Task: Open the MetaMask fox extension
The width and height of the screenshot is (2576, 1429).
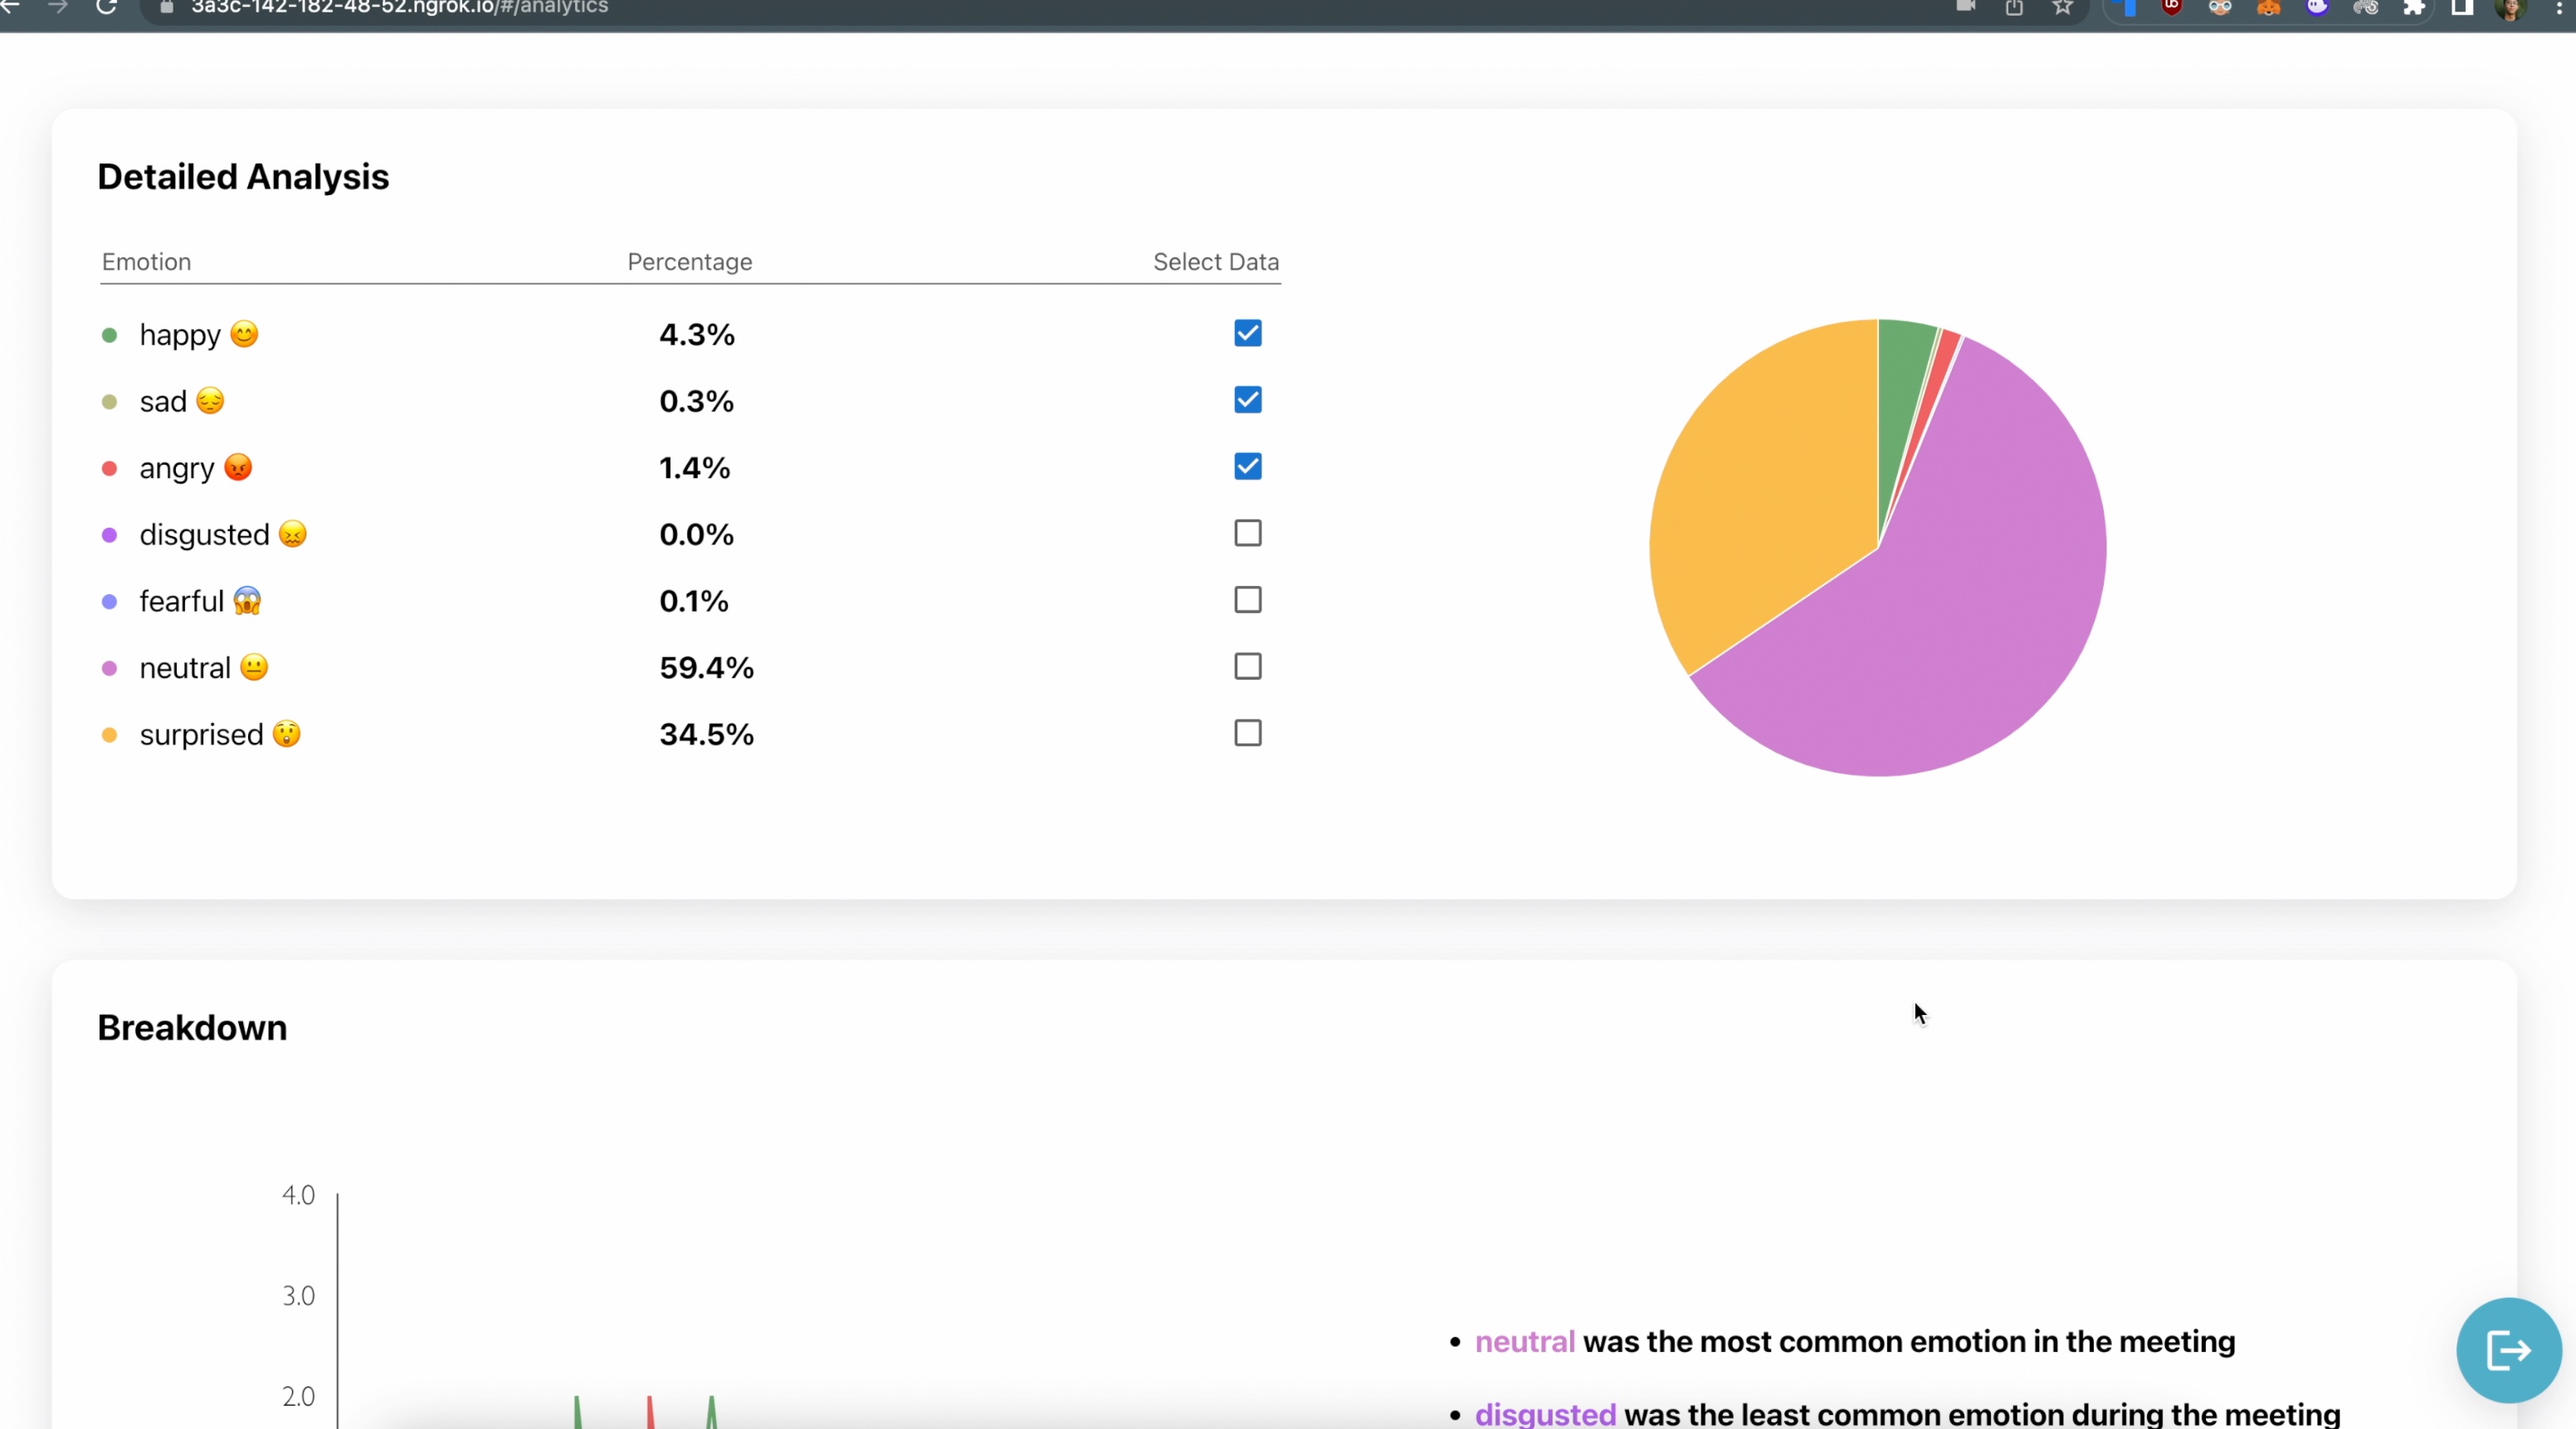Action: pos(2268,8)
